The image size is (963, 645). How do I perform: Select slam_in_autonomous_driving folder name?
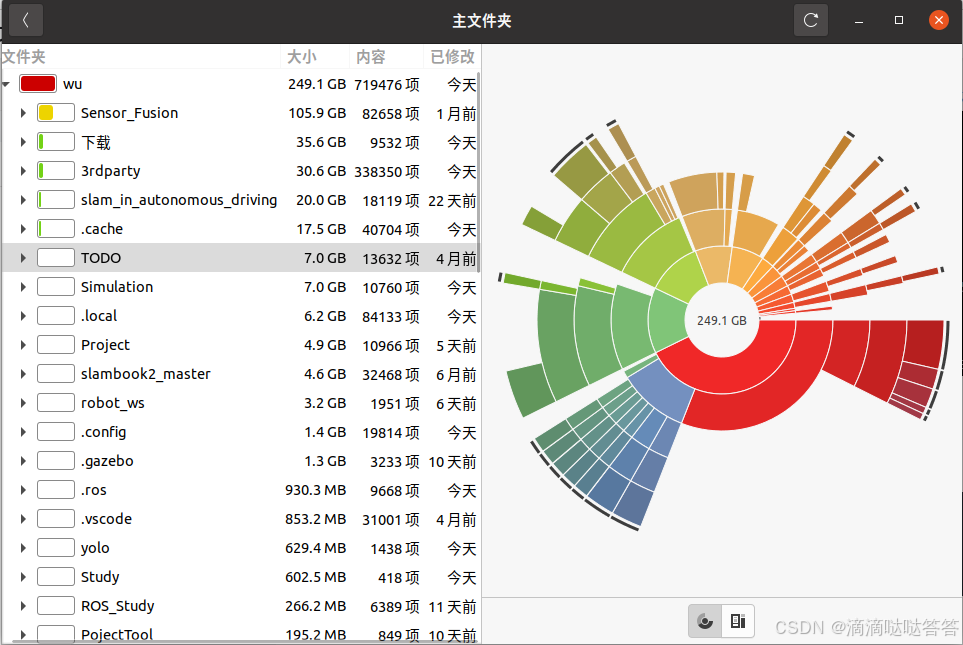point(179,200)
